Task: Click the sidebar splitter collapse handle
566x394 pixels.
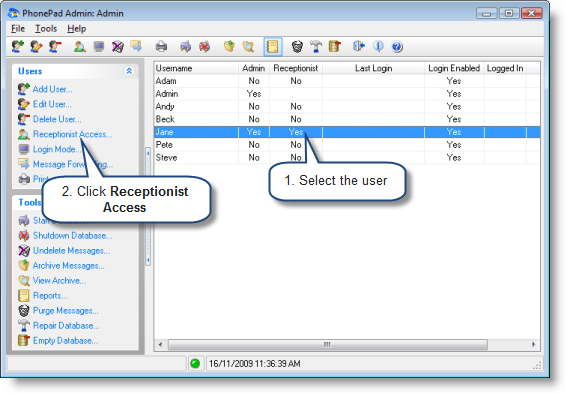Action: pyautogui.click(x=148, y=206)
